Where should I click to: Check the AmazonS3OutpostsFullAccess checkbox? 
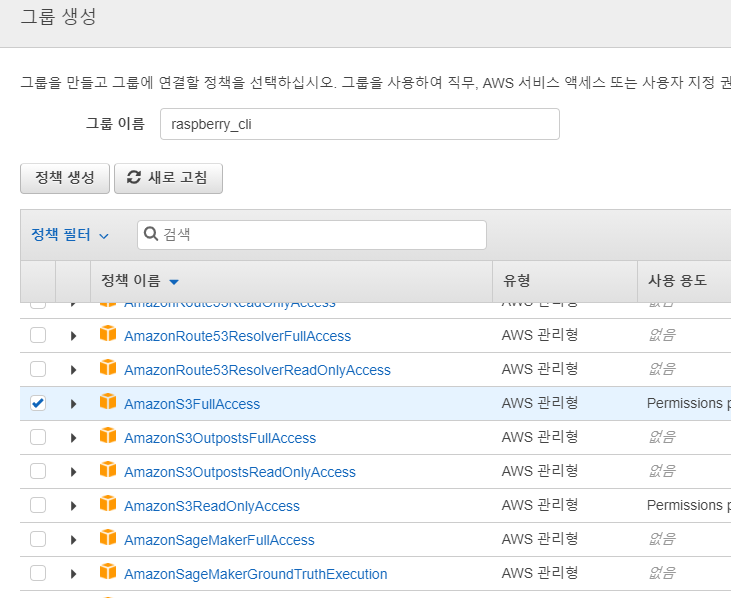38,437
